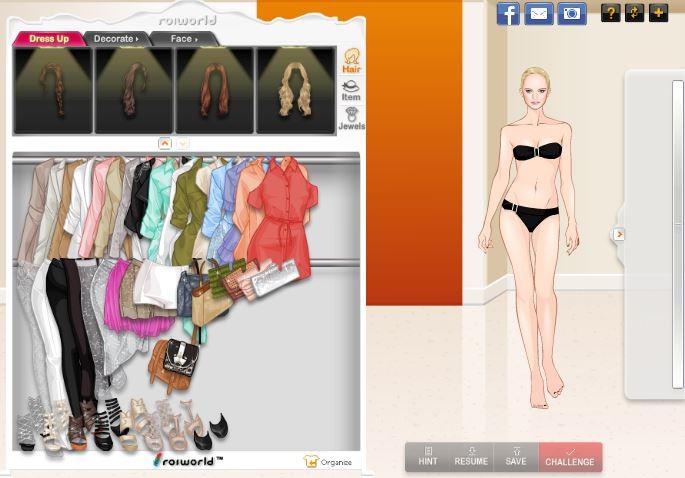The width and height of the screenshot is (685, 478).
Task: Click the HINT button
Action: coord(428,457)
